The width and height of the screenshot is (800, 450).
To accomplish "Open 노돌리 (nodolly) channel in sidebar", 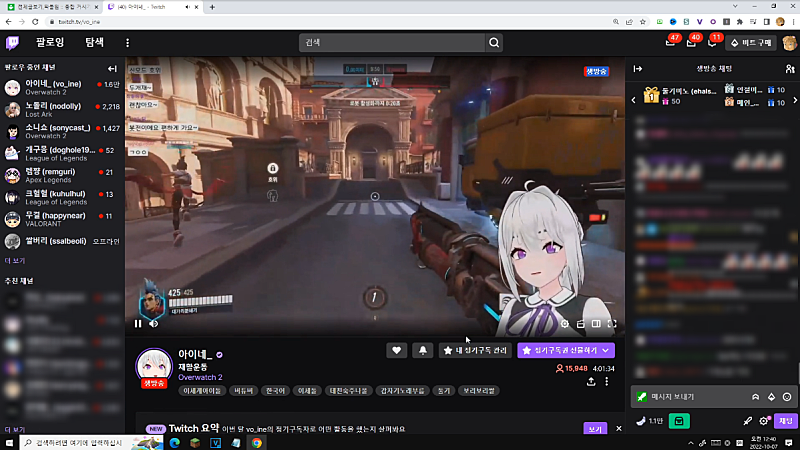I will click(x=62, y=110).
